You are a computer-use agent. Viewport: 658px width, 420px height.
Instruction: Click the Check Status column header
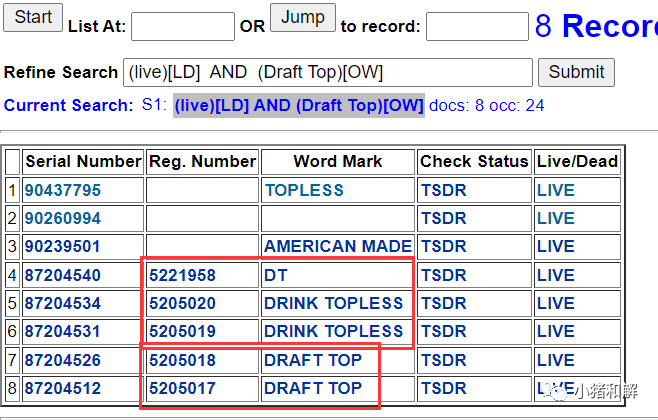474,162
